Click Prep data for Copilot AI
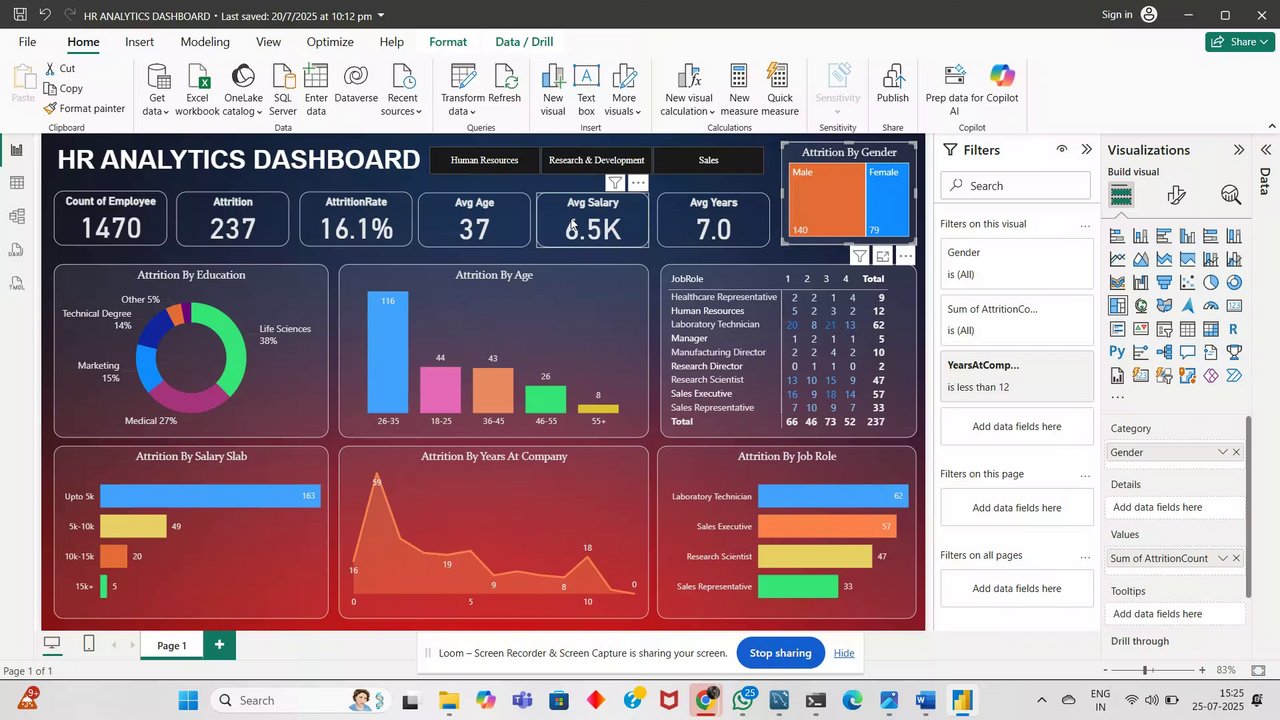Screen dimensions: 1280x720 coord(955,90)
